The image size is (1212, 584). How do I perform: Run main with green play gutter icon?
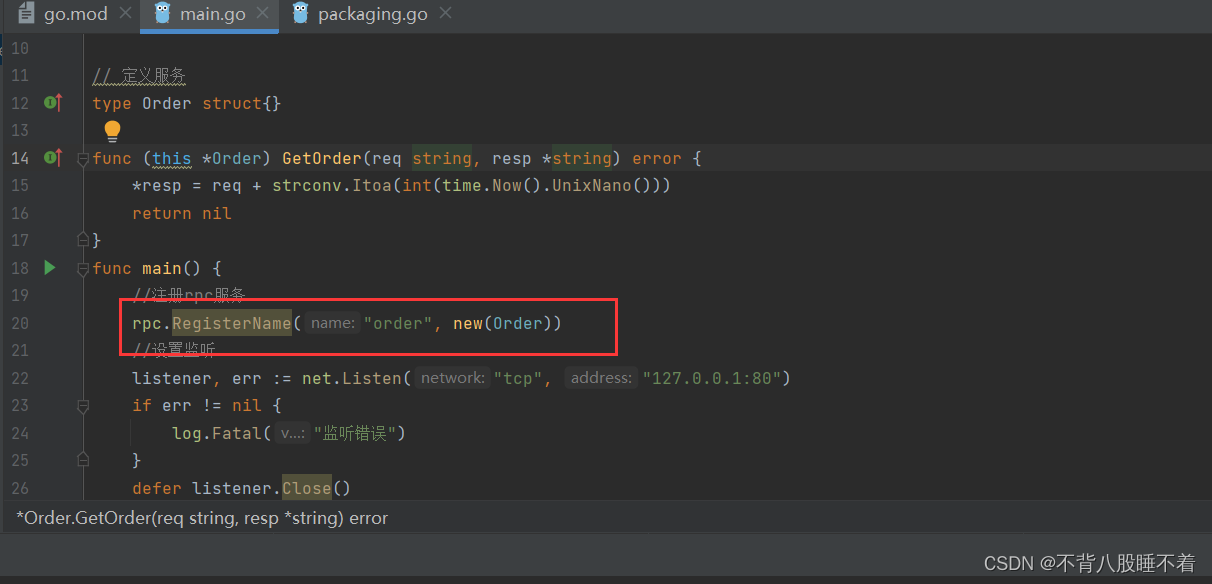coord(50,267)
